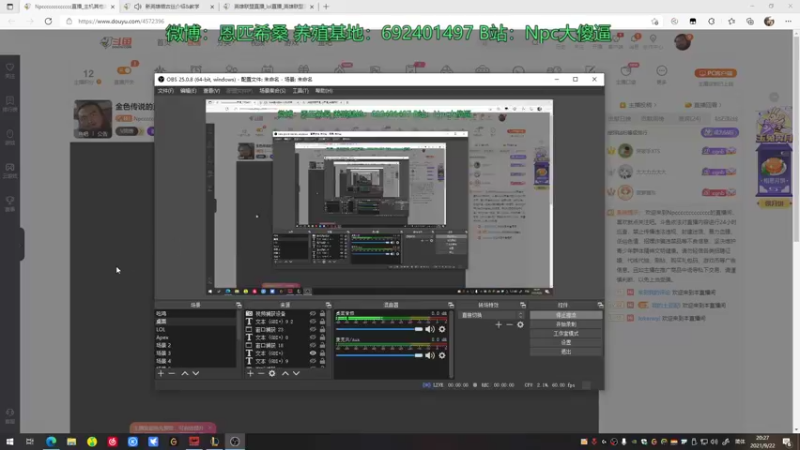Screen dimensions: 800x450
Task: Open Task View on the taskbar
Action: pos(30,442)
